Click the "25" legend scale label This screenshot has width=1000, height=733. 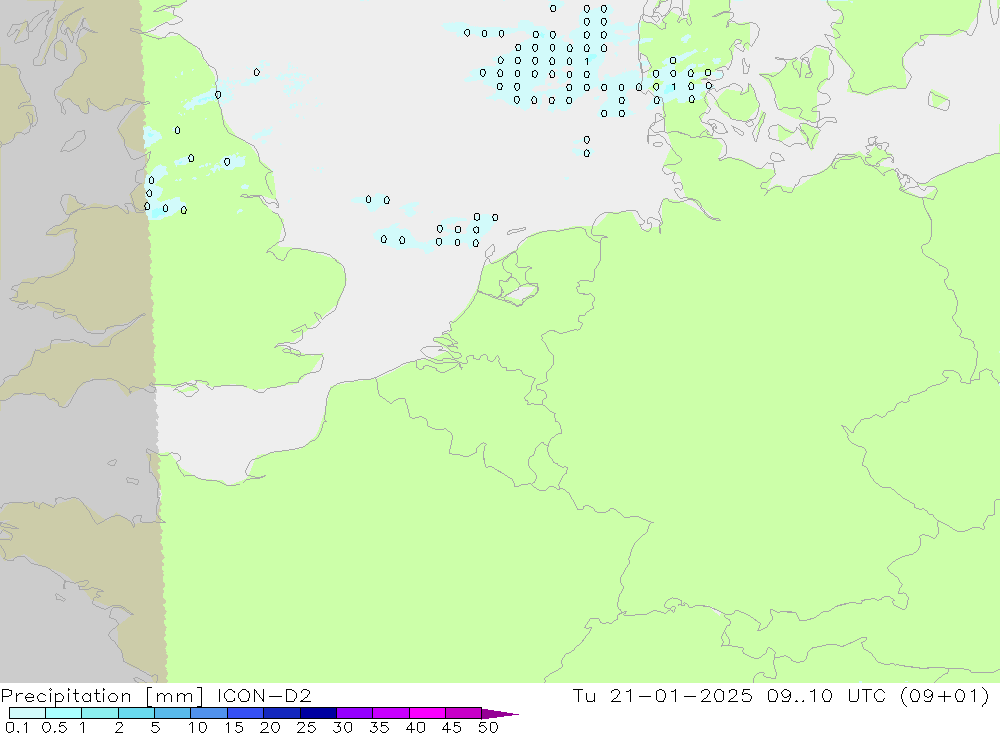pos(306,727)
